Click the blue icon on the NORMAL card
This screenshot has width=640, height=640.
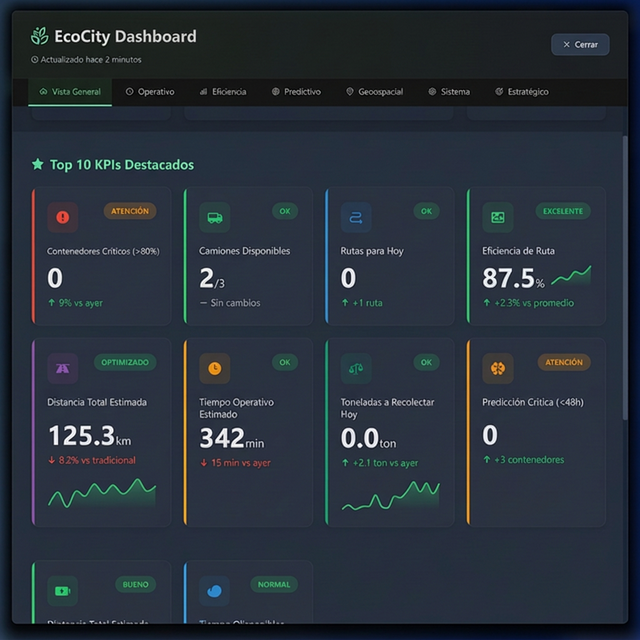click(215, 591)
